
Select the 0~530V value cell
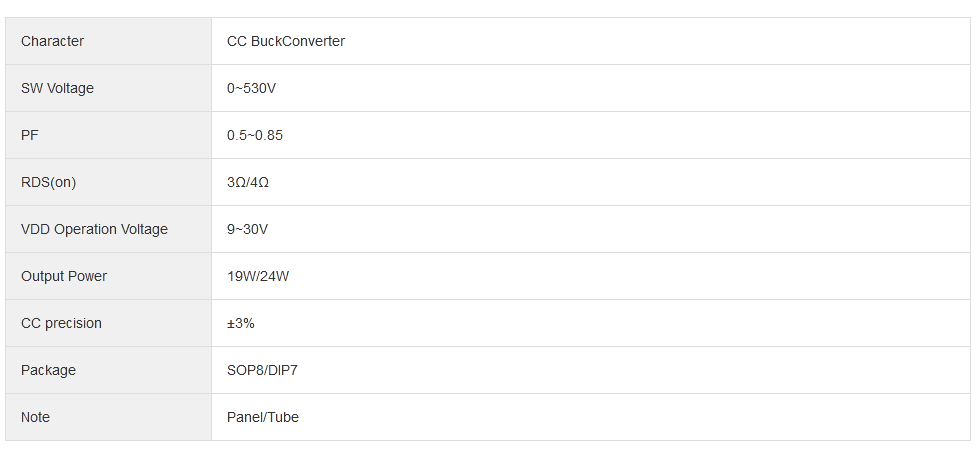click(251, 88)
